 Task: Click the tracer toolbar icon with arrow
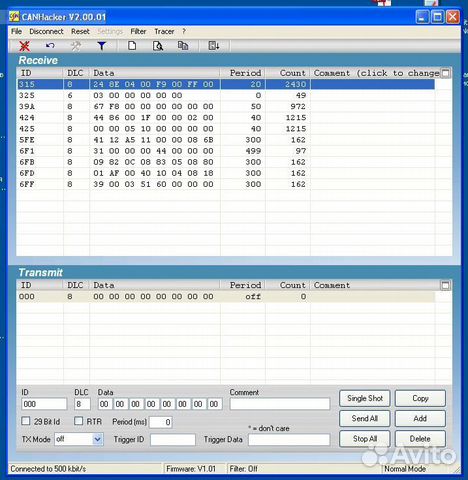pyautogui.click(x=213, y=45)
